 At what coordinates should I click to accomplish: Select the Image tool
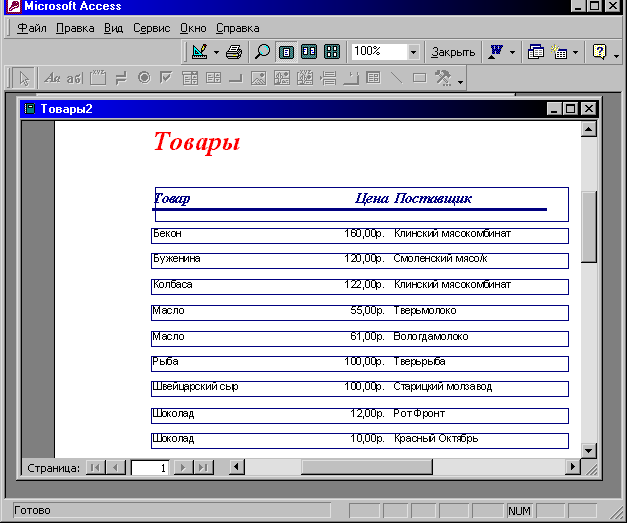point(258,78)
